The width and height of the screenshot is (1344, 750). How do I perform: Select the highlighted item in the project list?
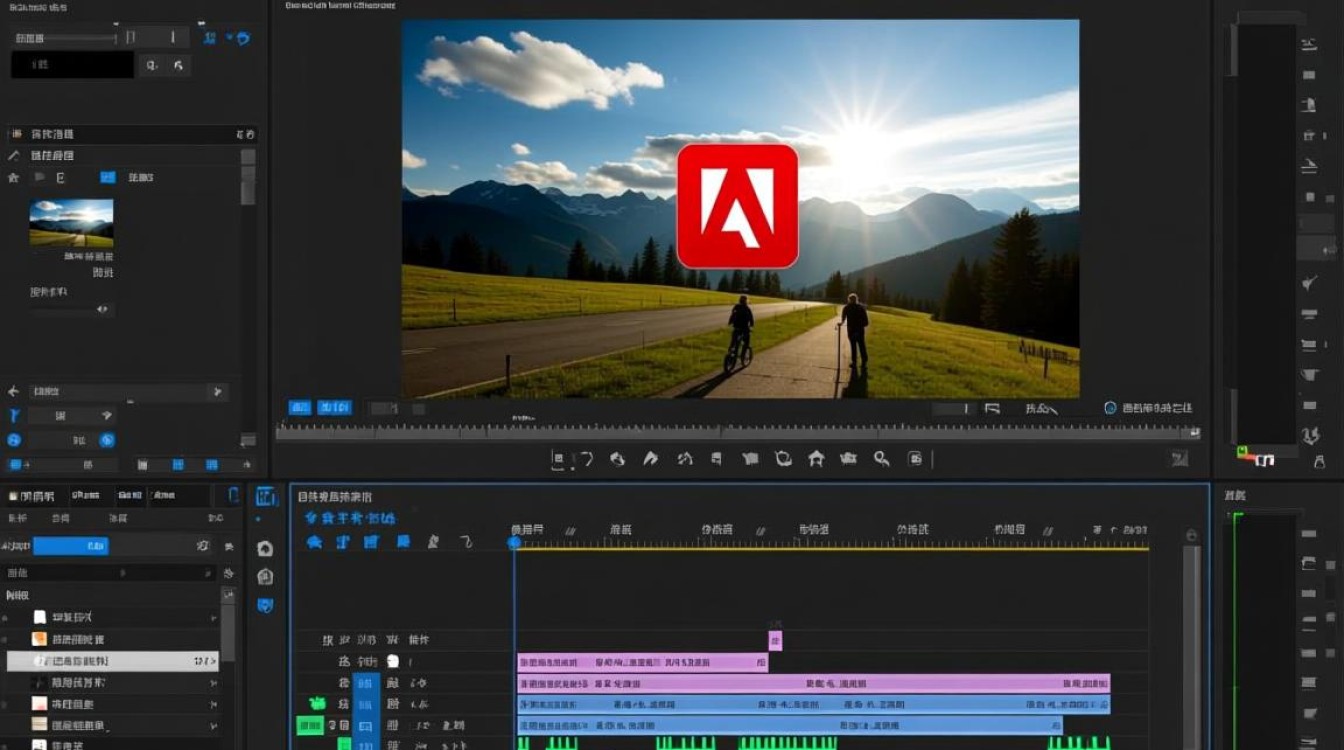tap(113, 661)
